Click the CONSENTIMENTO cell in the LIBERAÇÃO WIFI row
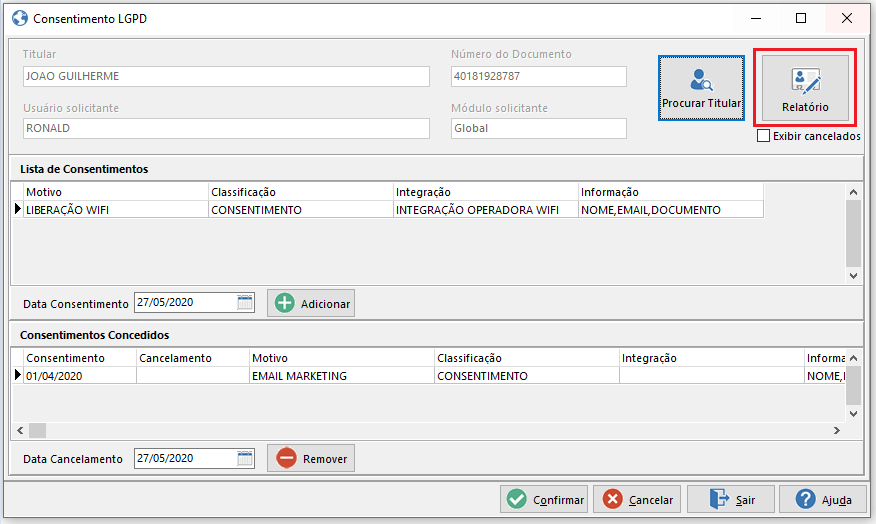Screen dimensions: 876x524 (x=301, y=209)
